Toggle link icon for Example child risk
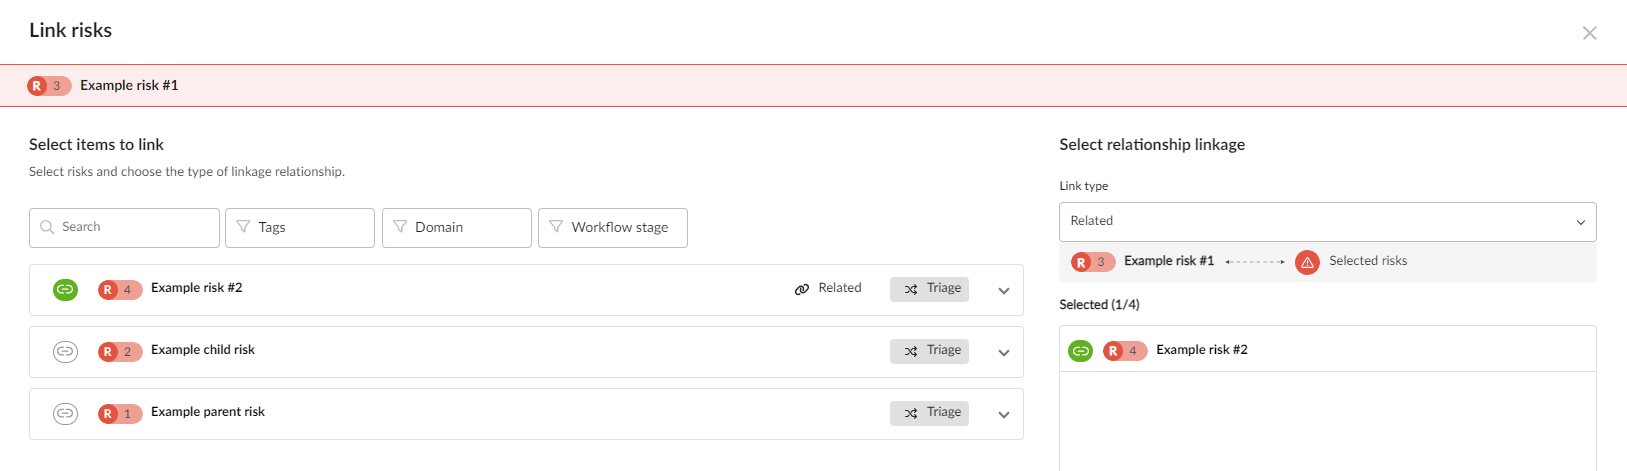Screen dimensions: 1627x471 click(x=65, y=352)
